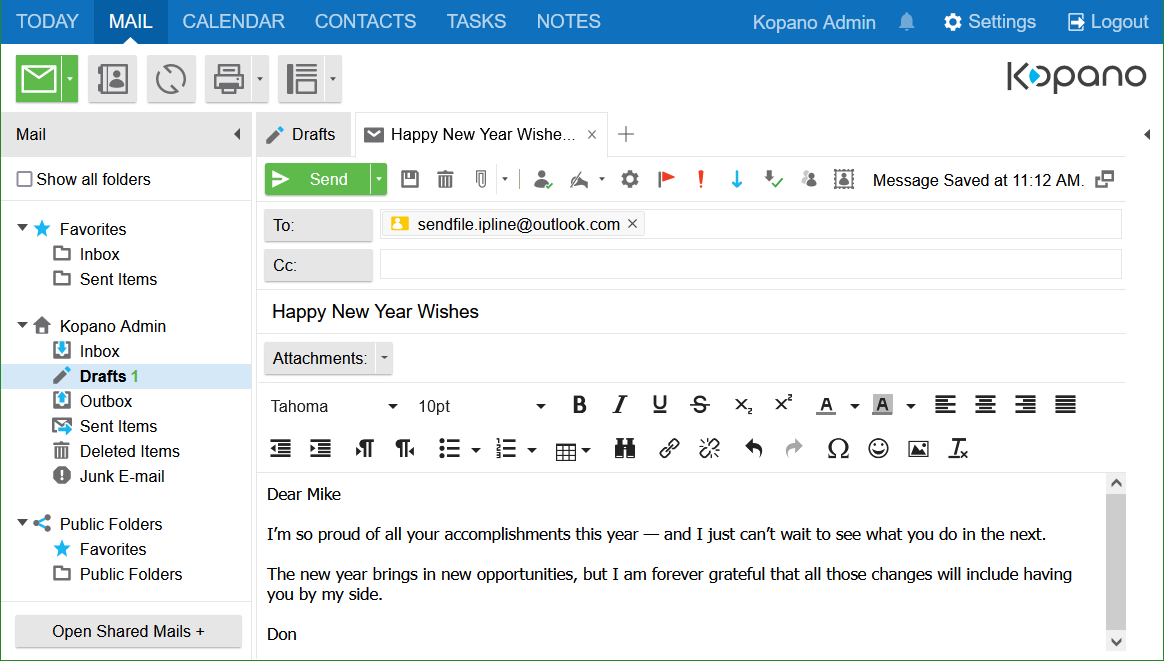Collapse the Kopano Admin folder tree
Viewport: 1164px width, 661px height.
click(x=22, y=326)
